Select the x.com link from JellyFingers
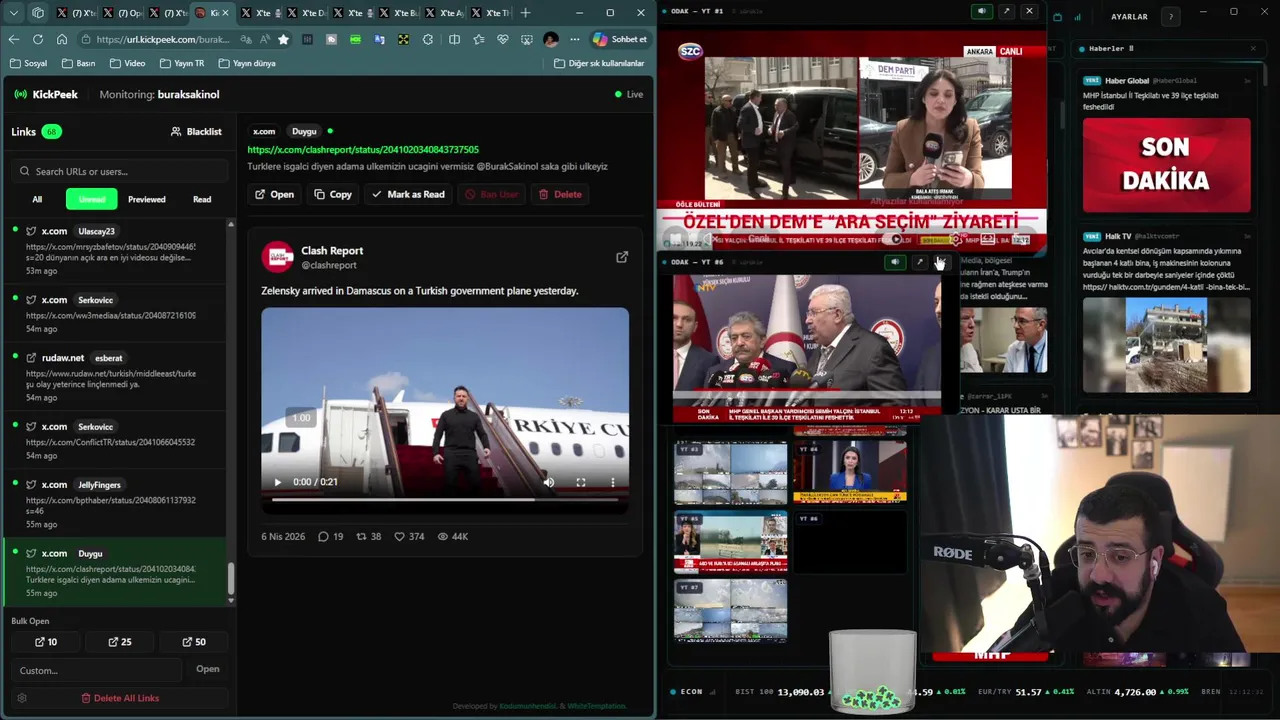This screenshot has height=720, width=1280. click(115, 503)
